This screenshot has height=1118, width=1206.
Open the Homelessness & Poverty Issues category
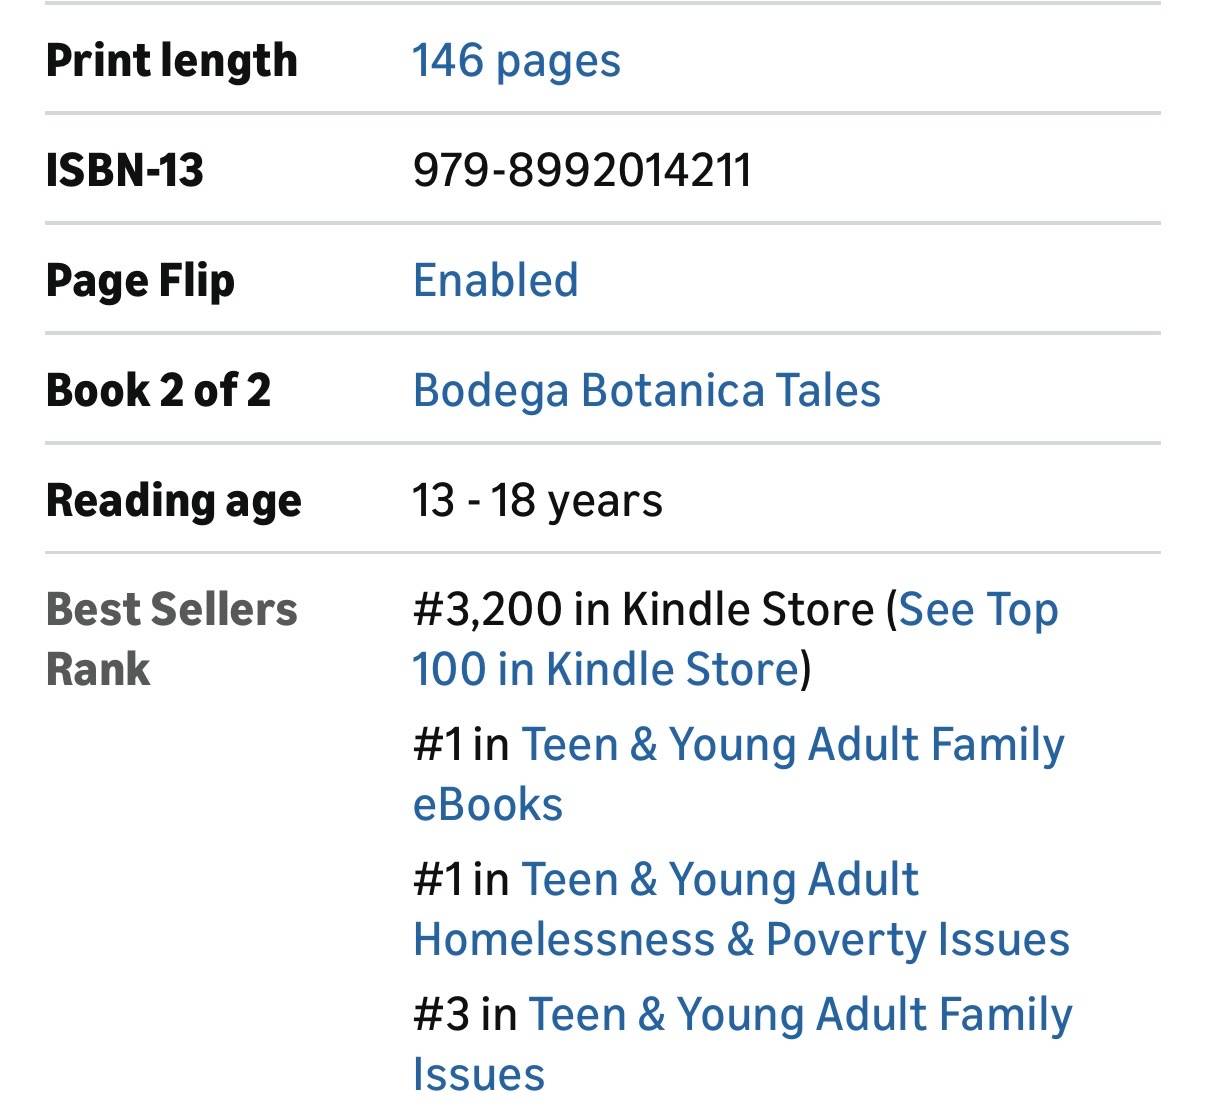pos(741,939)
